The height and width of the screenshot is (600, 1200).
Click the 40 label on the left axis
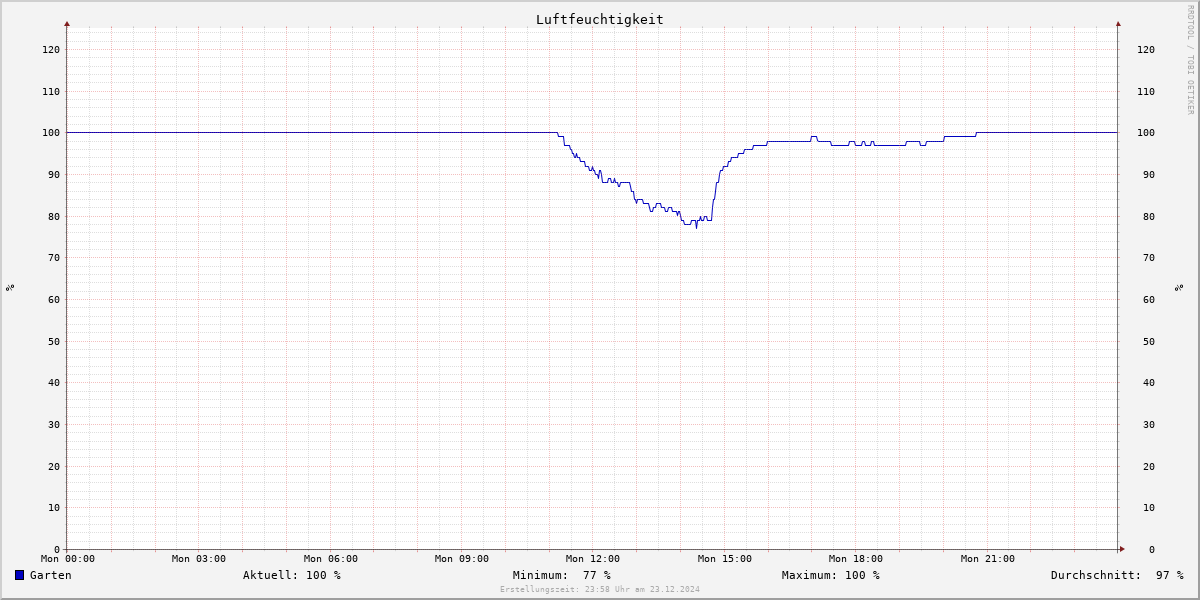[x=54, y=383]
